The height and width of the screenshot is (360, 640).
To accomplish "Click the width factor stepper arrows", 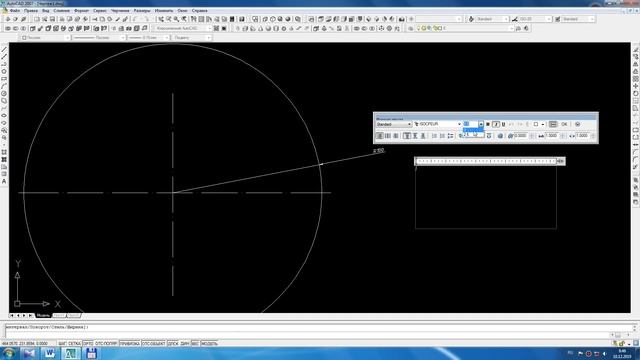I will pyautogui.click(x=593, y=136).
